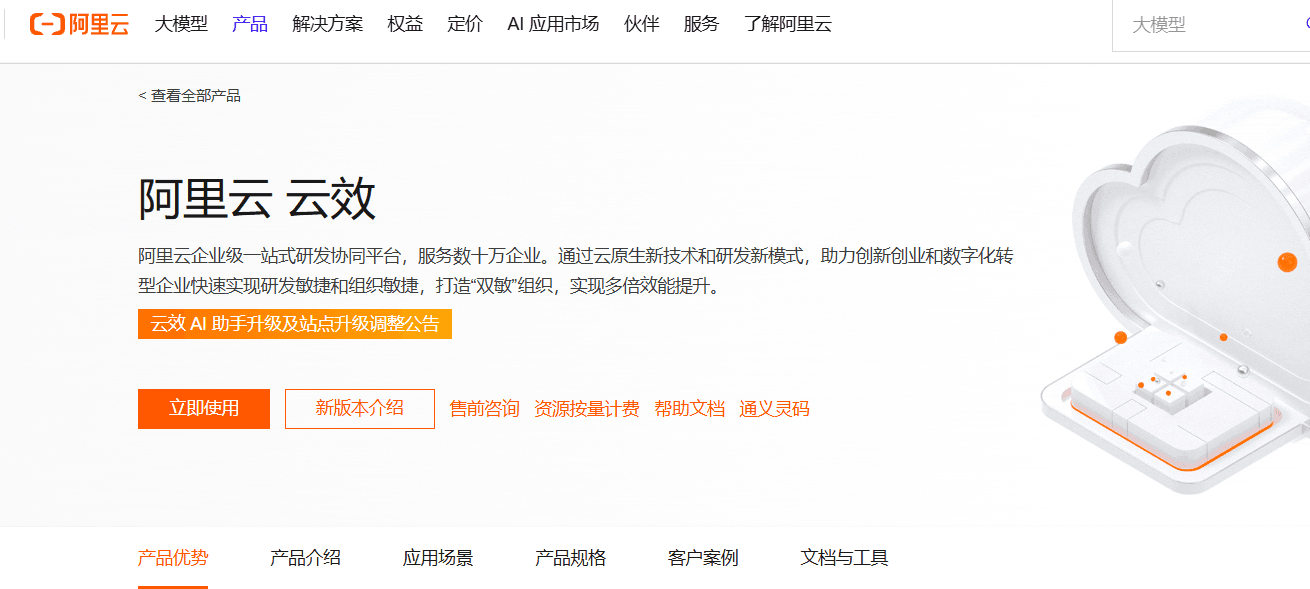The image size is (1310, 589).
Task: Click the 阿里云 云效 page heading
Action: pyautogui.click(x=257, y=198)
